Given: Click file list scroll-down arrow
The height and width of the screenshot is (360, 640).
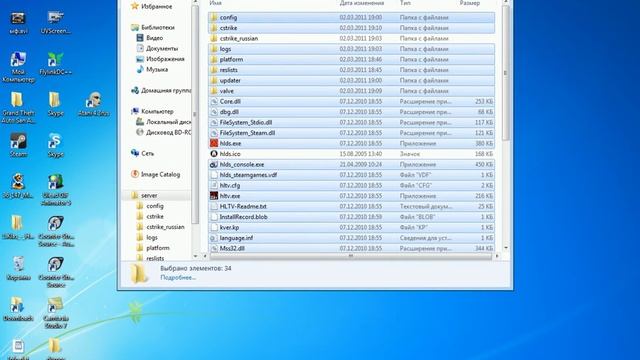Looking at the screenshot, I should pyautogui.click(x=506, y=248).
